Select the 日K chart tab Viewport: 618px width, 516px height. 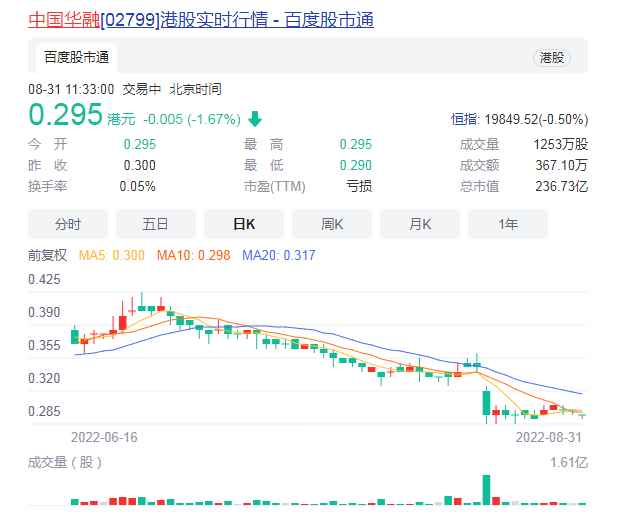243,224
